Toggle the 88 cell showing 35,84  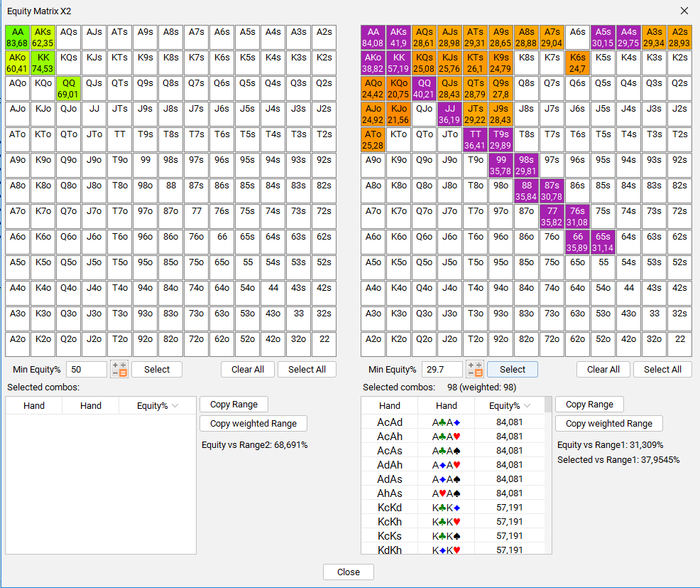click(x=526, y=191)
